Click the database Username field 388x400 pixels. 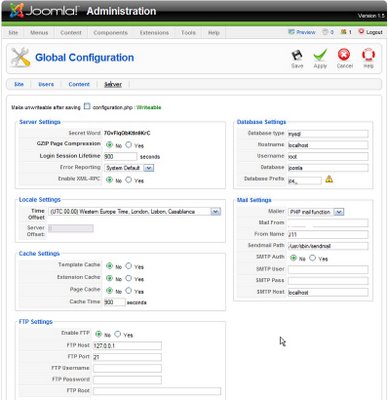click(x=328, y=156)
